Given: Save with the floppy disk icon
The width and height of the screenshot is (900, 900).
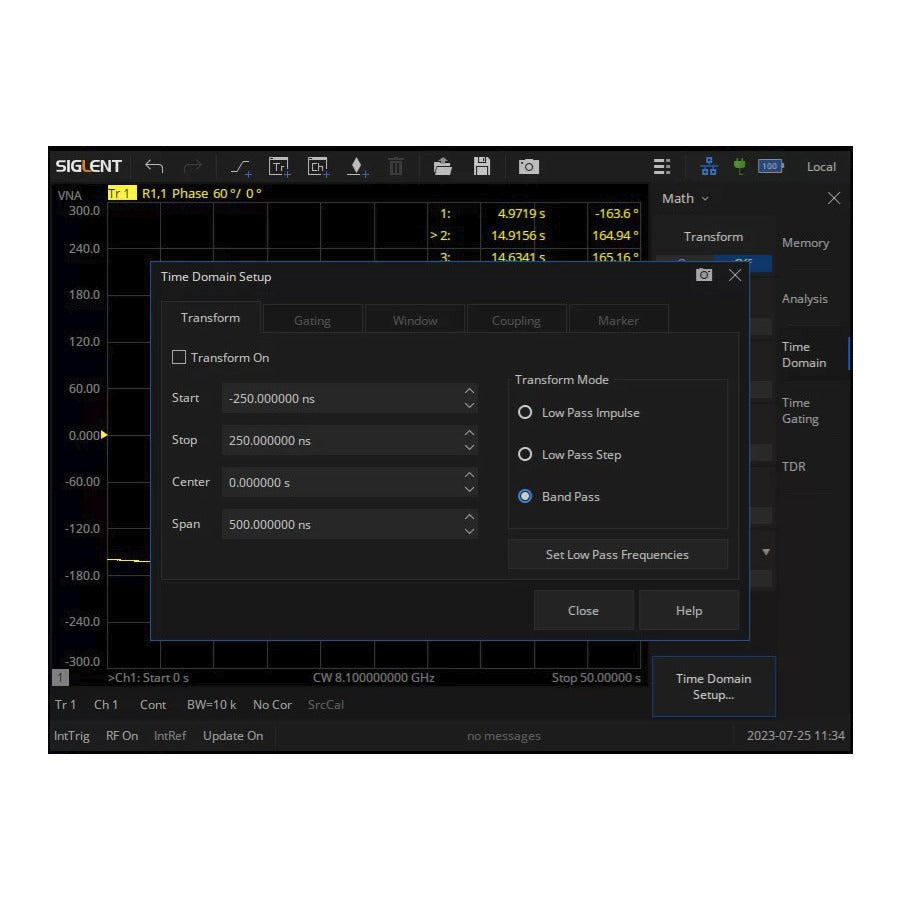Looking at the screenshot, I should pyautogui.click(x=482, y=166).
